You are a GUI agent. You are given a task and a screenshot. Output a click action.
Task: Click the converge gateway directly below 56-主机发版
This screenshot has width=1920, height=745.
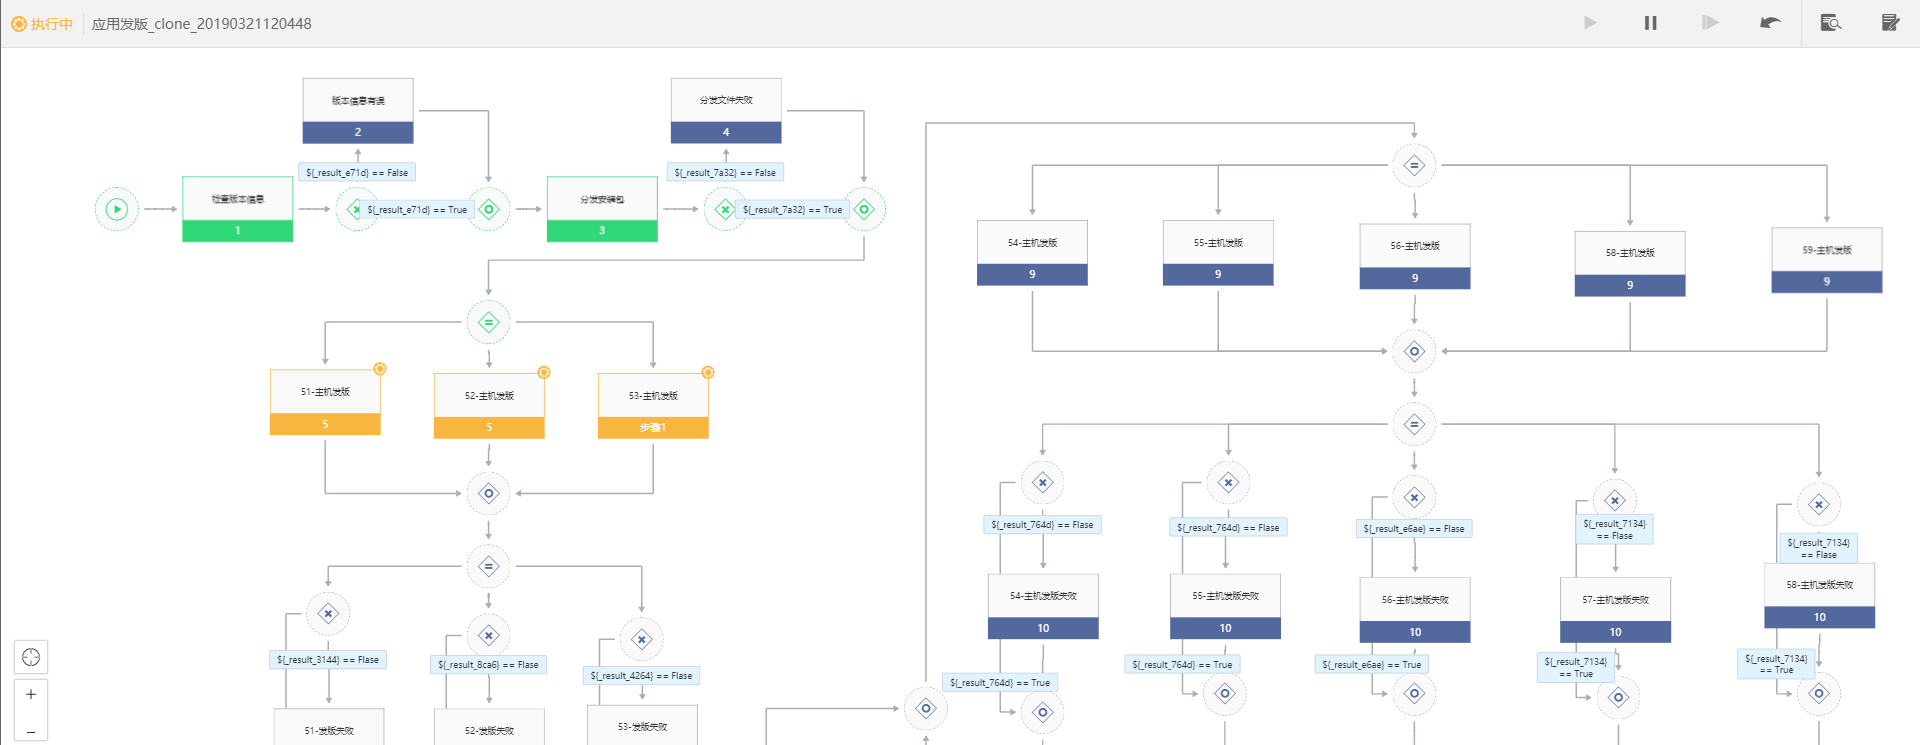[1414, 351]
